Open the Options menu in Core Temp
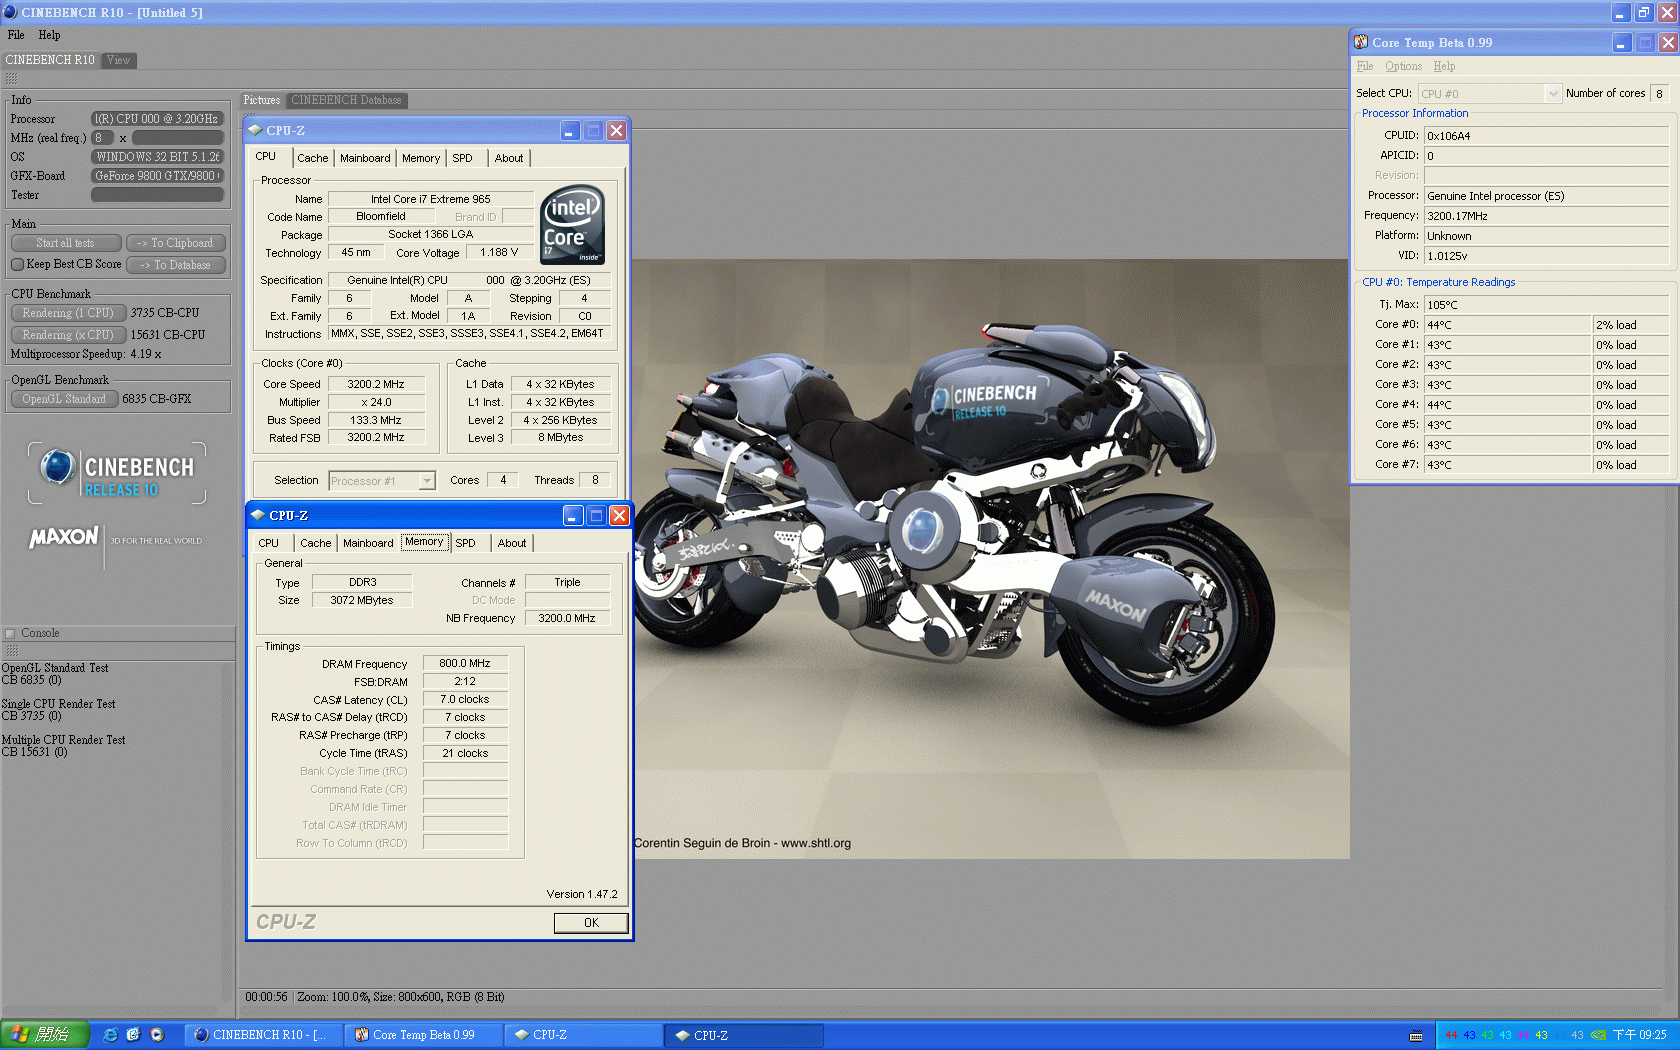 coord(1403,67)
